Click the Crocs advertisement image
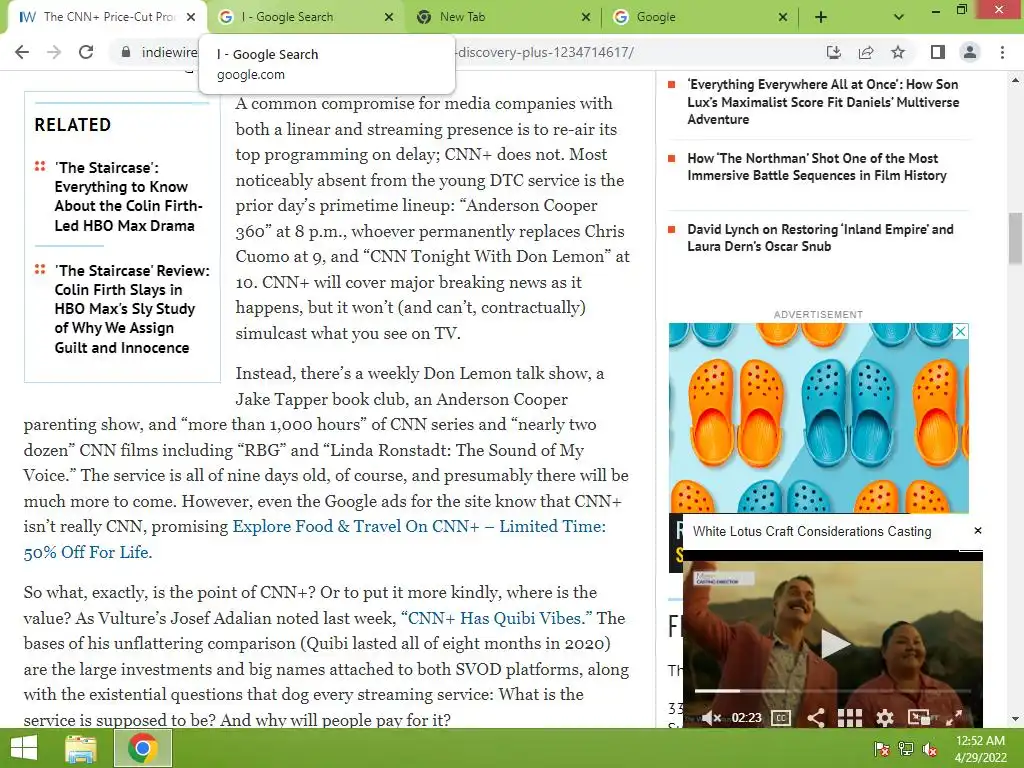This screenshot has height=768, width=1024. click(x=818, y=418)
